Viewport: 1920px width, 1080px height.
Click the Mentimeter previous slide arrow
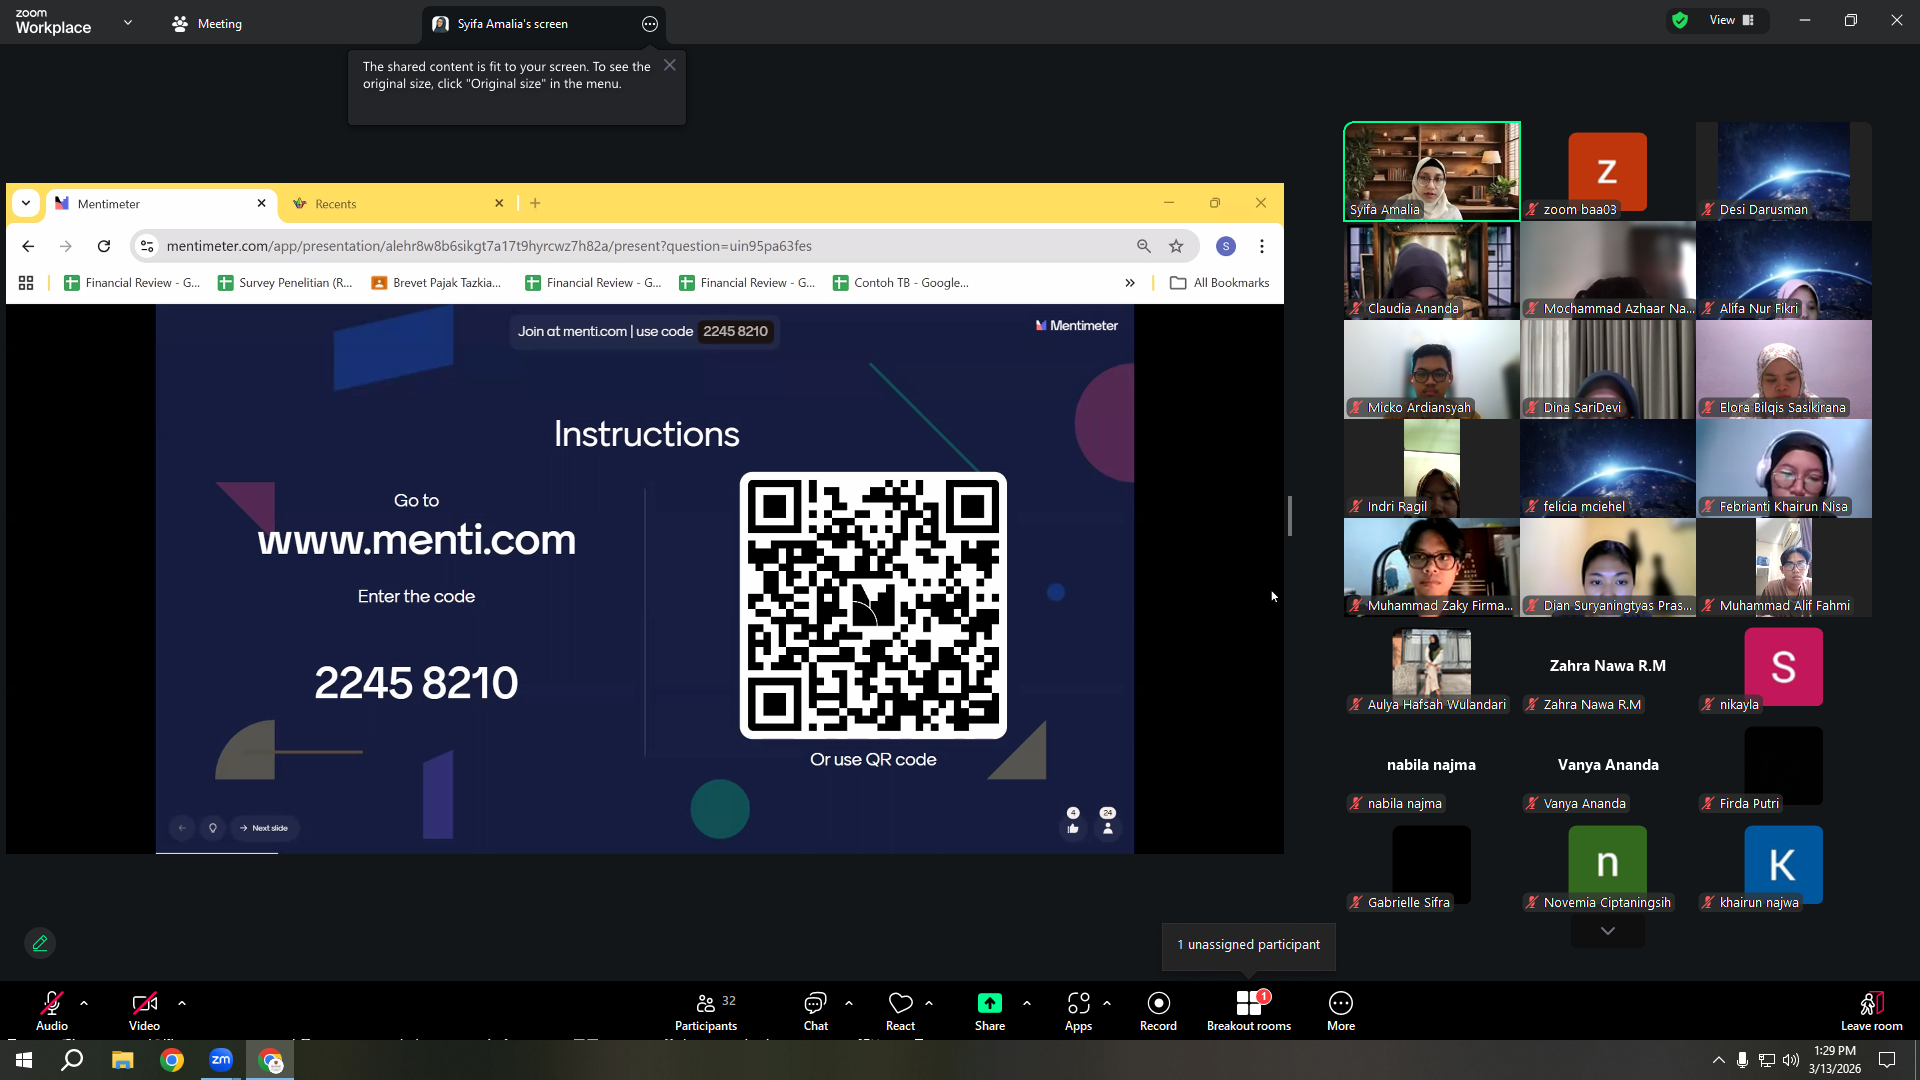[x=182, y=828]
